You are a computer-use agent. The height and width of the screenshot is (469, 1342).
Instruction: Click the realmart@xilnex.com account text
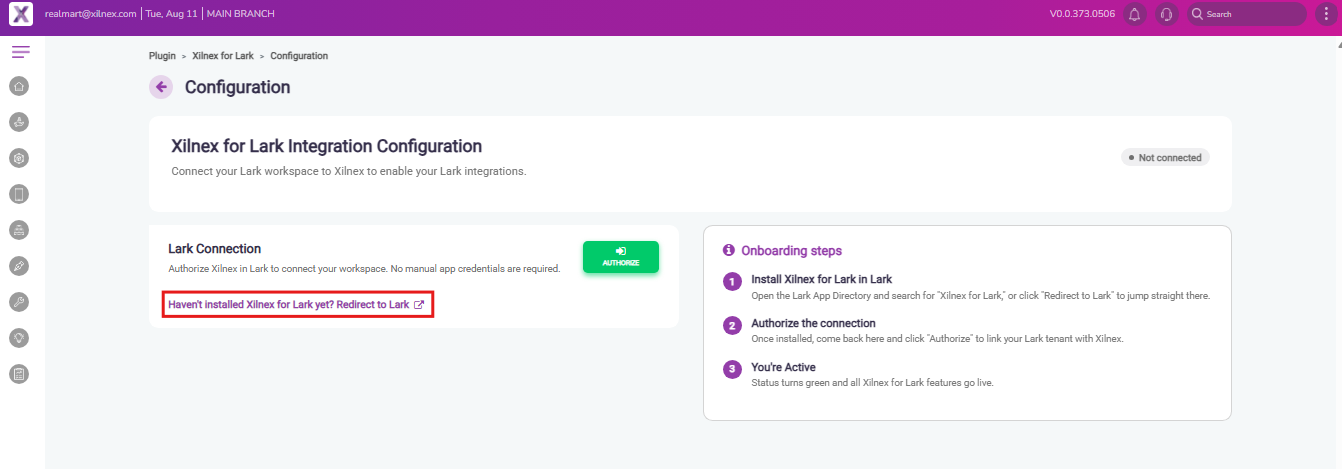(x=91, y=14)
